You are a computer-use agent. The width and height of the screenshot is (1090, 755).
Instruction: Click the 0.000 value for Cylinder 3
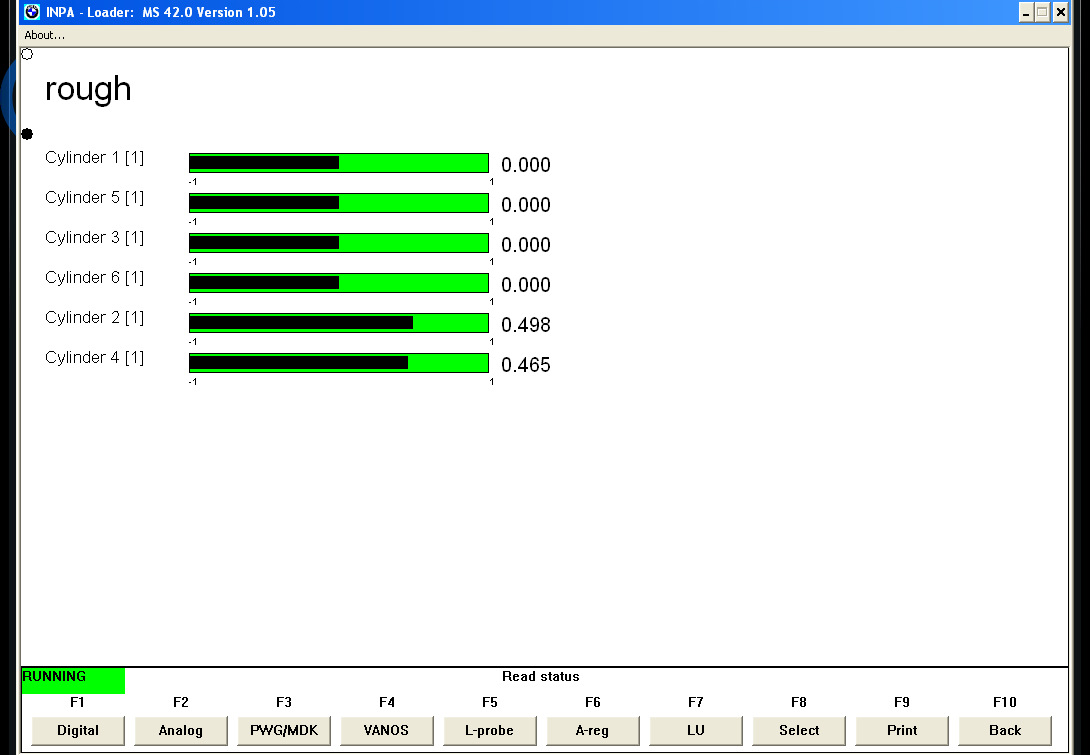[x=526, y=245]
